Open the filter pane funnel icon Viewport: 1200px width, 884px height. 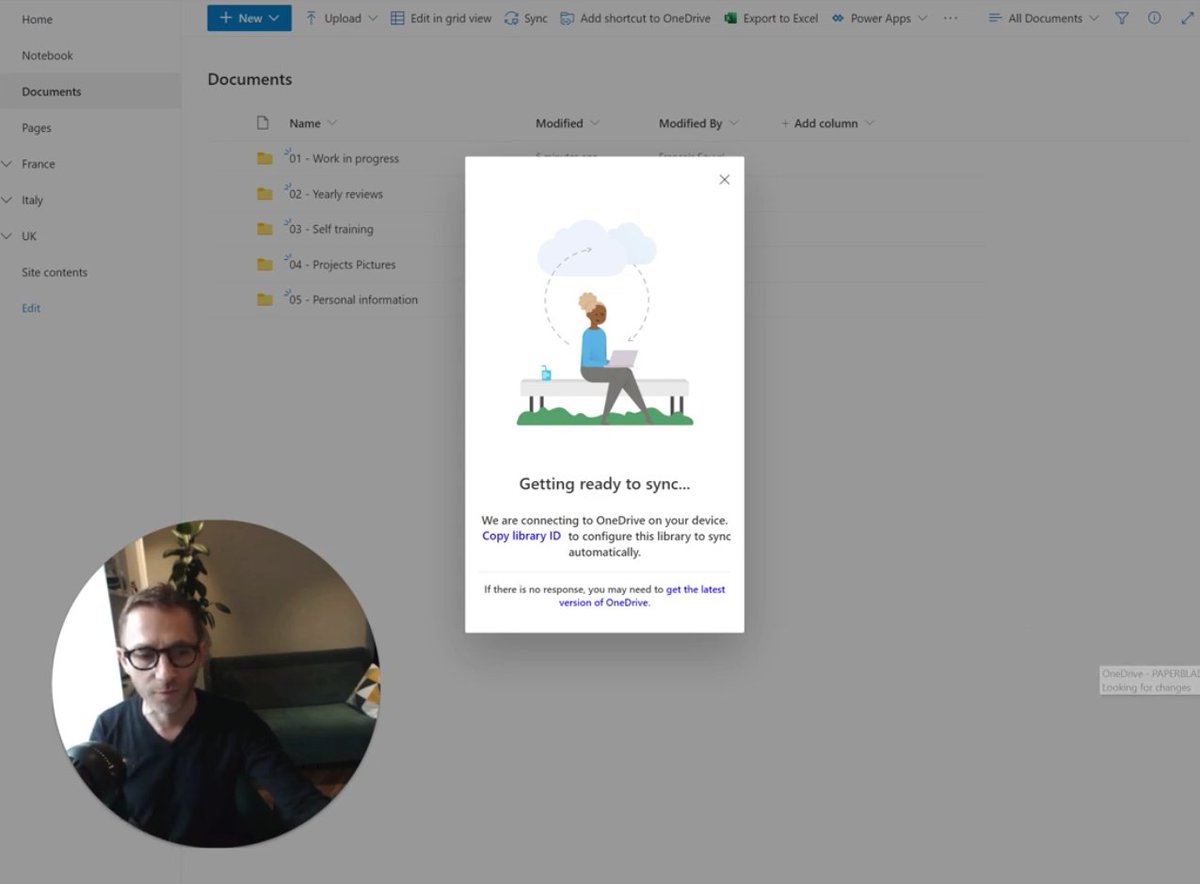pyautogui.click(x=1122, y=17)
